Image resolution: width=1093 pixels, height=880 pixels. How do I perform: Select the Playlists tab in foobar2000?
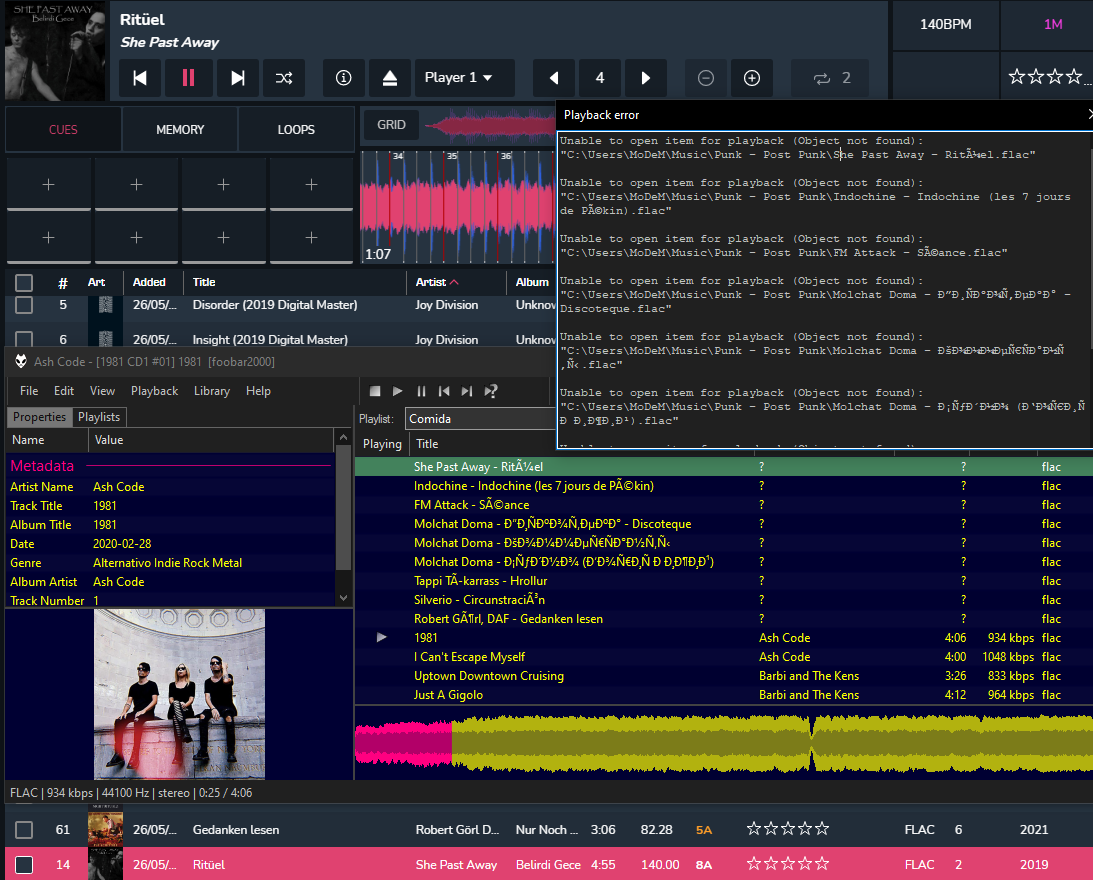(x=99, y=417)
